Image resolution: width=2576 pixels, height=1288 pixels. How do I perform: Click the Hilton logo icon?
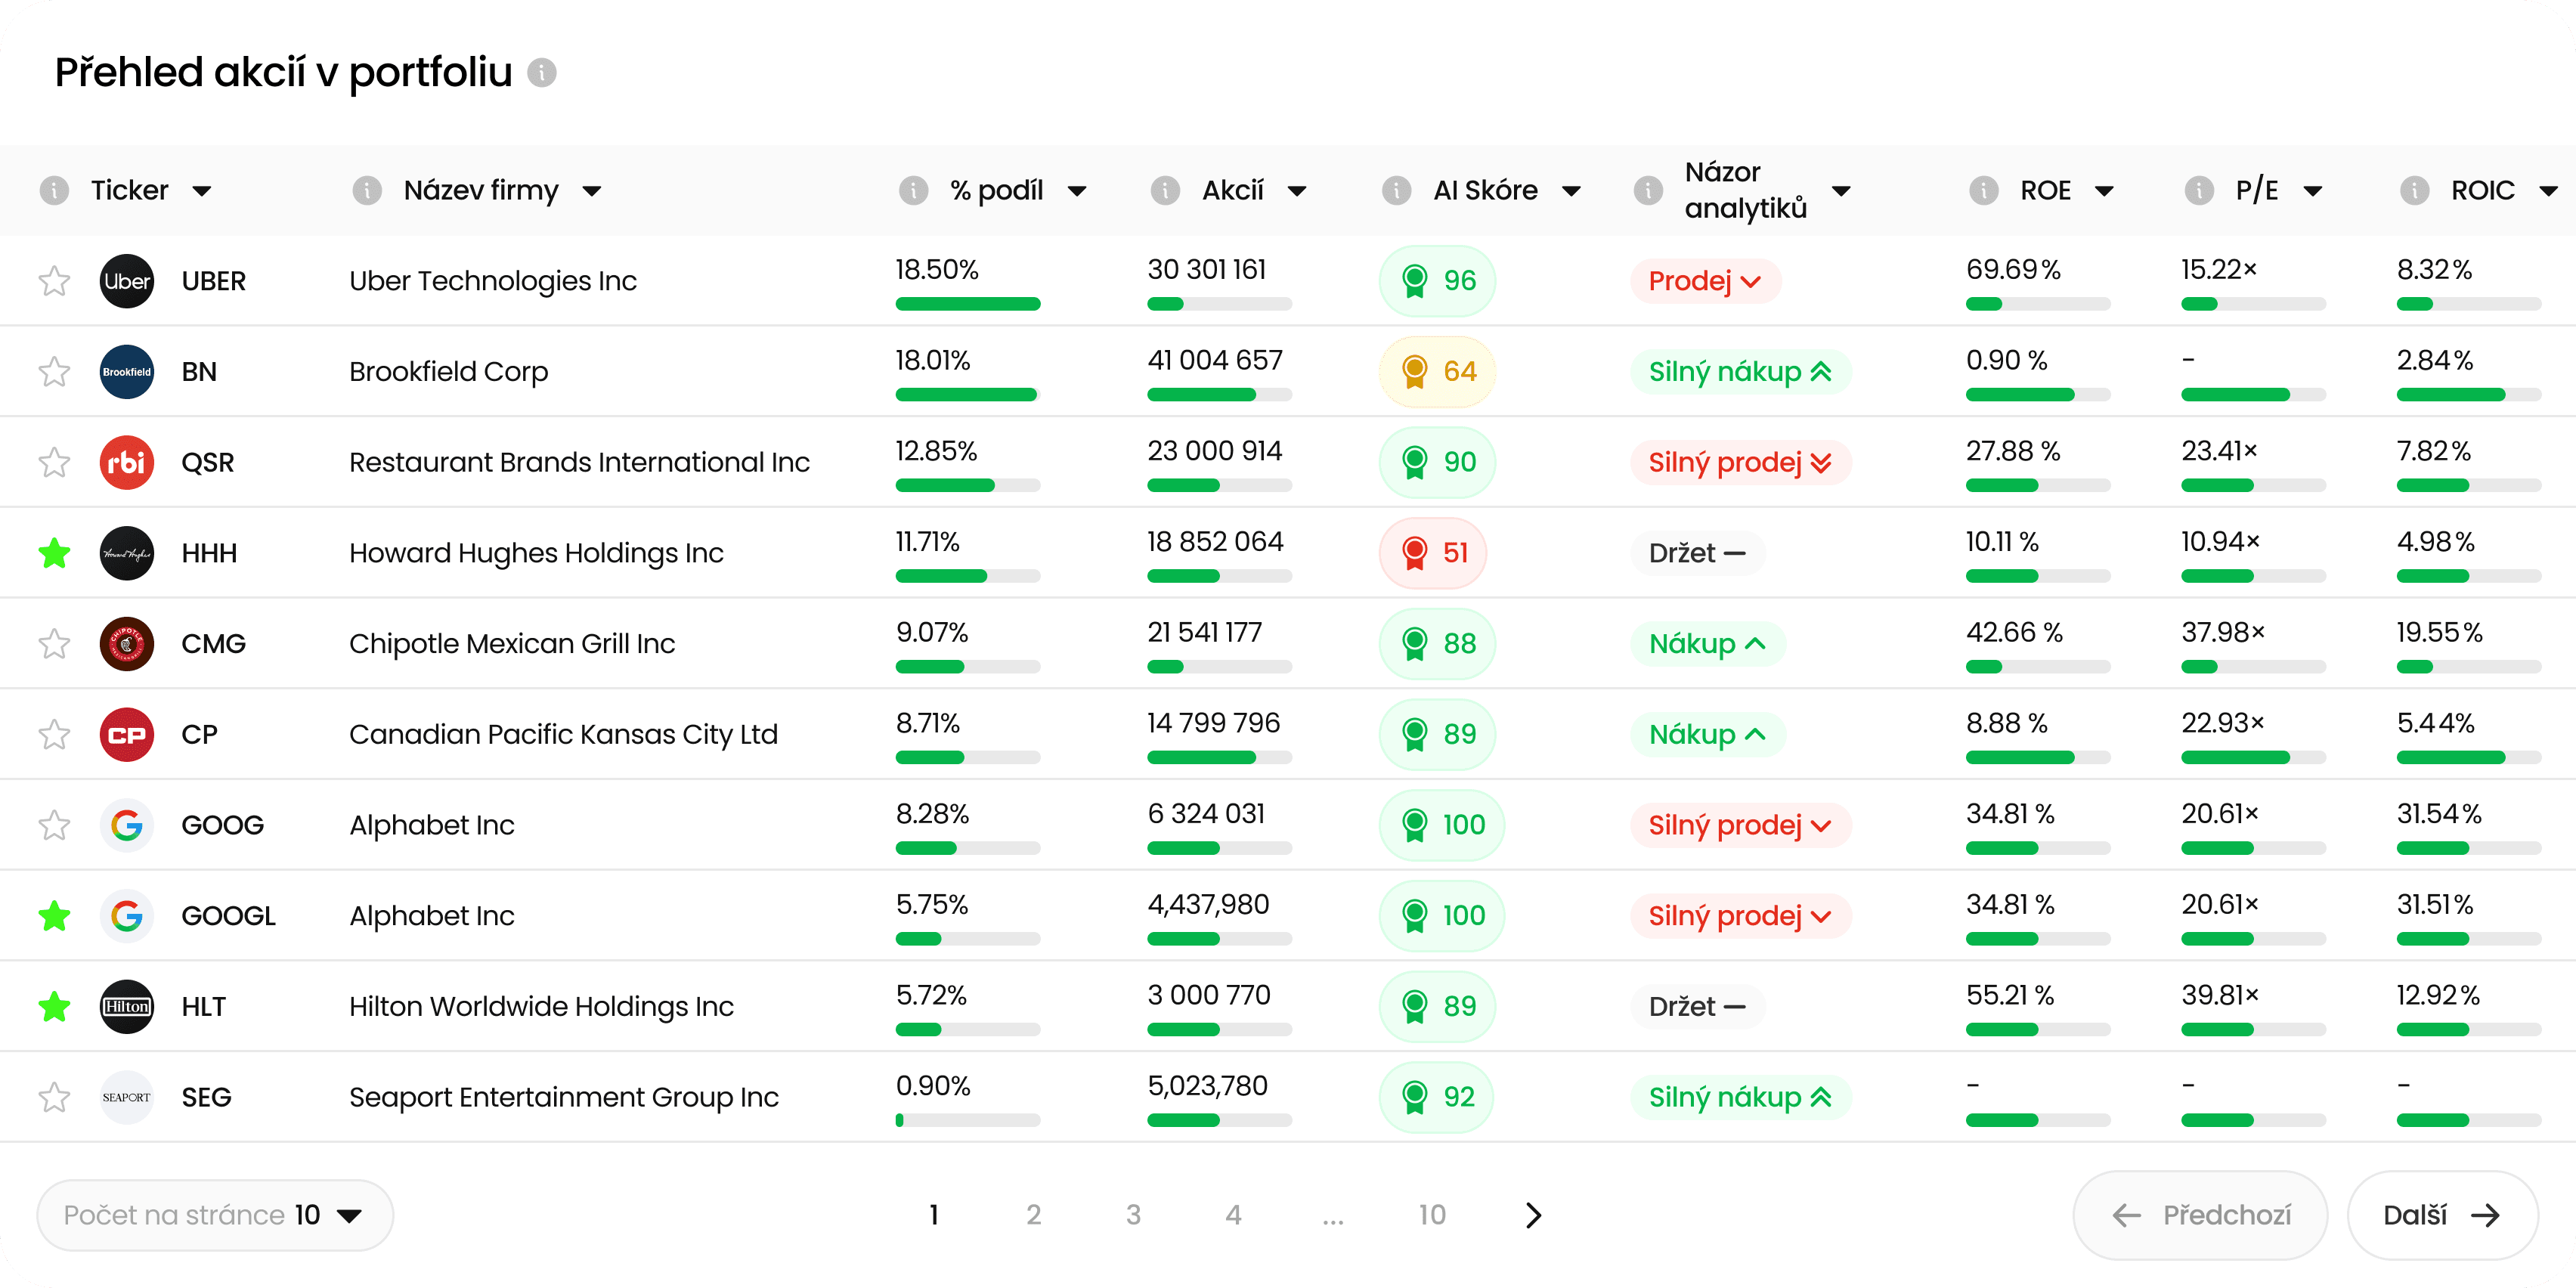click(127, 1006)
